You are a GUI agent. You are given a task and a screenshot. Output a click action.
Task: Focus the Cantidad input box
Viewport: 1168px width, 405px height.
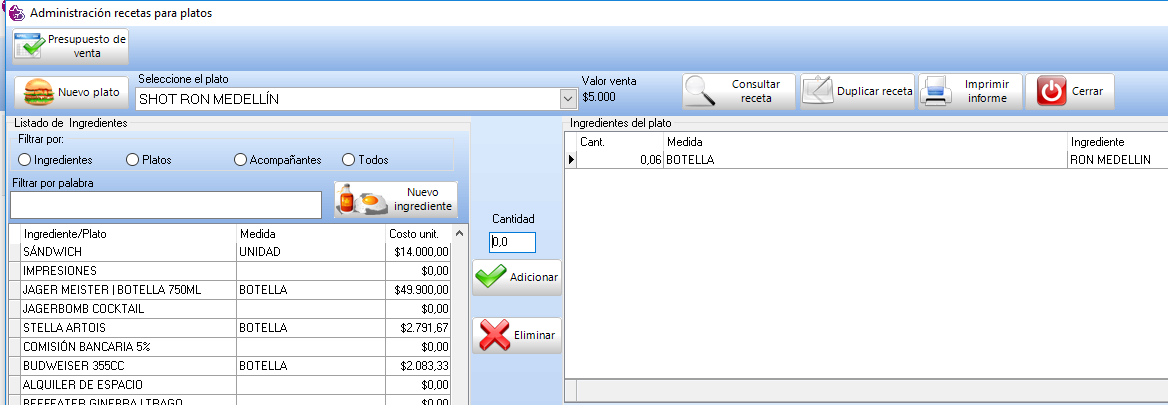[512, 242]
